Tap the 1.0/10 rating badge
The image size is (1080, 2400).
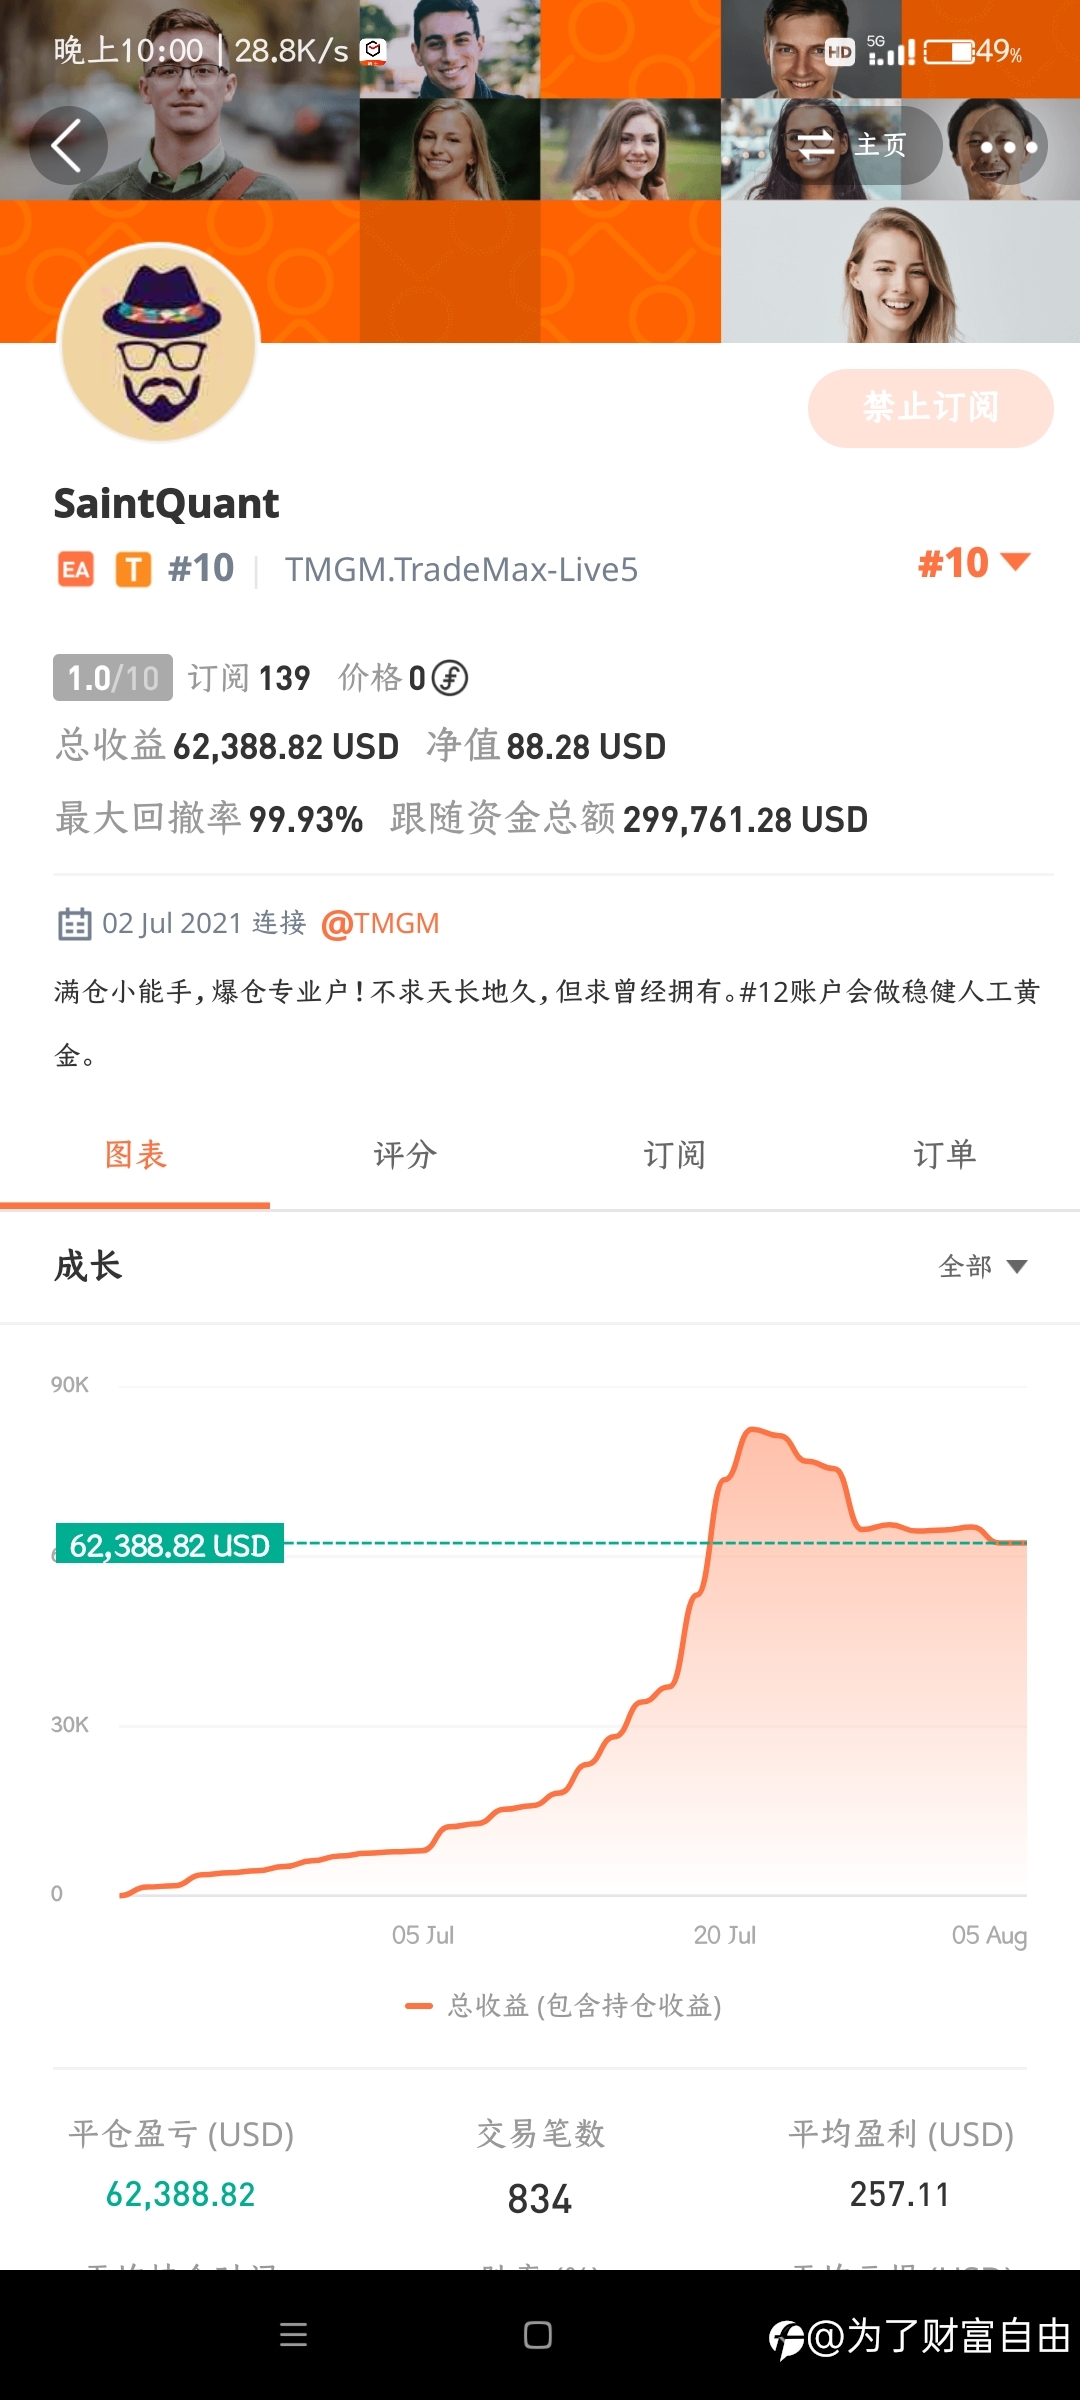112,678
